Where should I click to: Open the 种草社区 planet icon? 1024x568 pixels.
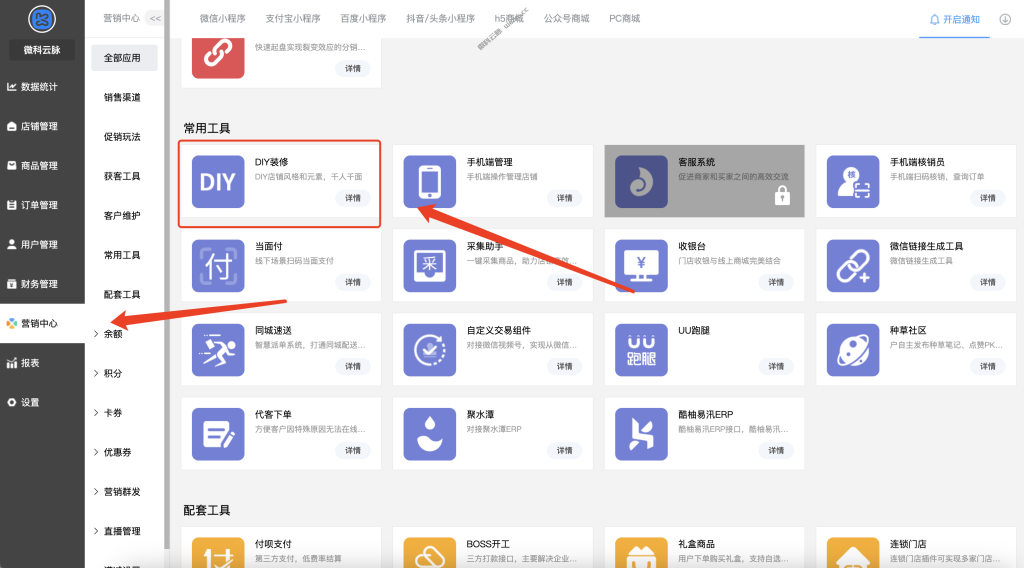click(853, 350)
